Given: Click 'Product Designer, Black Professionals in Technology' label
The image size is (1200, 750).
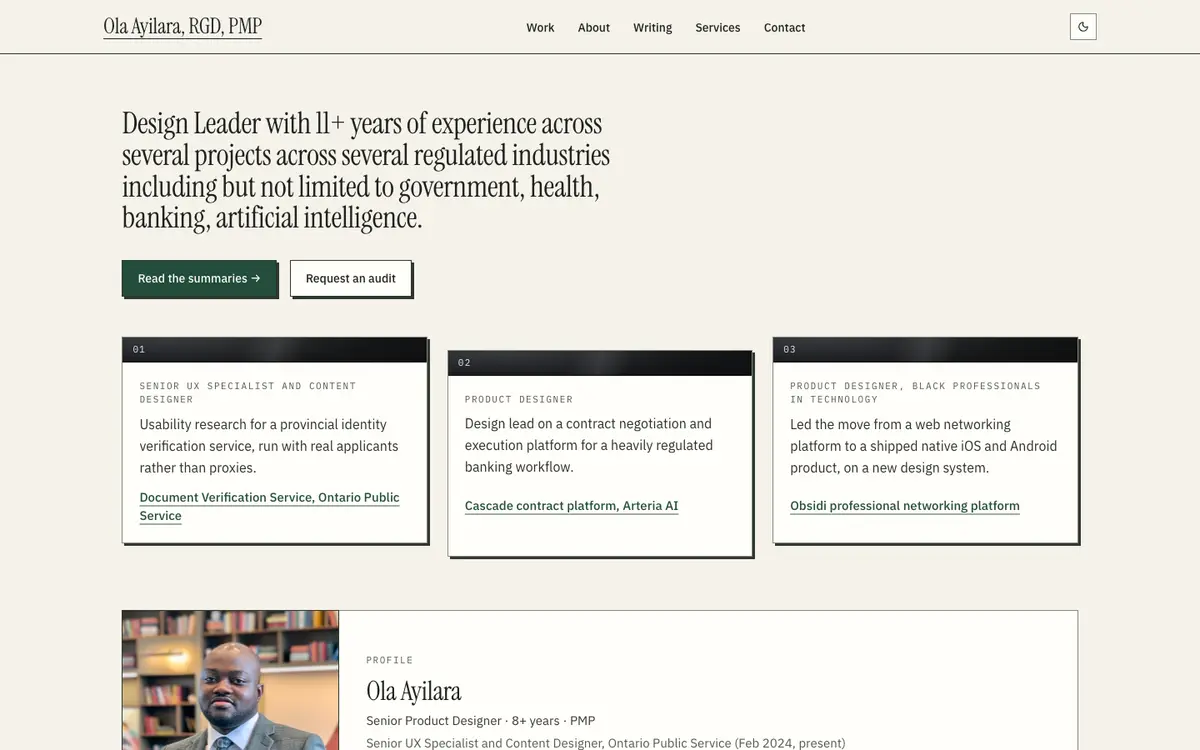Looking at the screenshot, I should click(915, 392).
